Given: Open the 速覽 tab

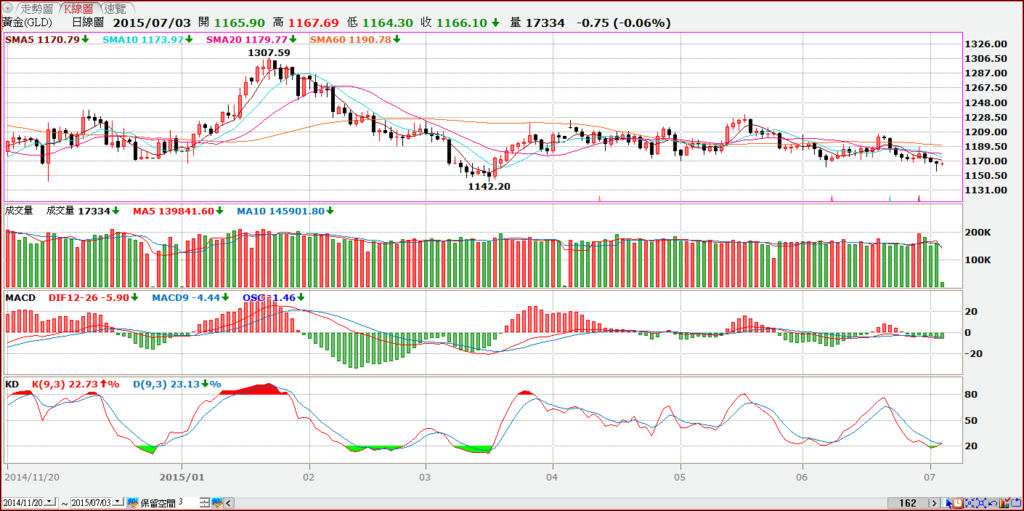Looking at the screenshot, I should click(x=115, y=8).
